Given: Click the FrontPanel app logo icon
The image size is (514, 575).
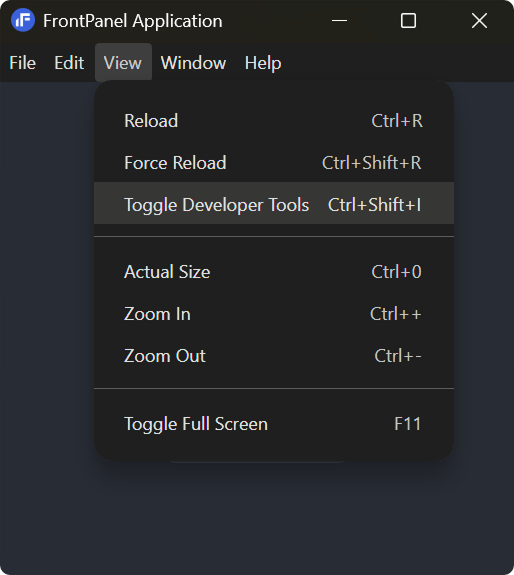Looking at the screenshot, I should click(23, 20).
